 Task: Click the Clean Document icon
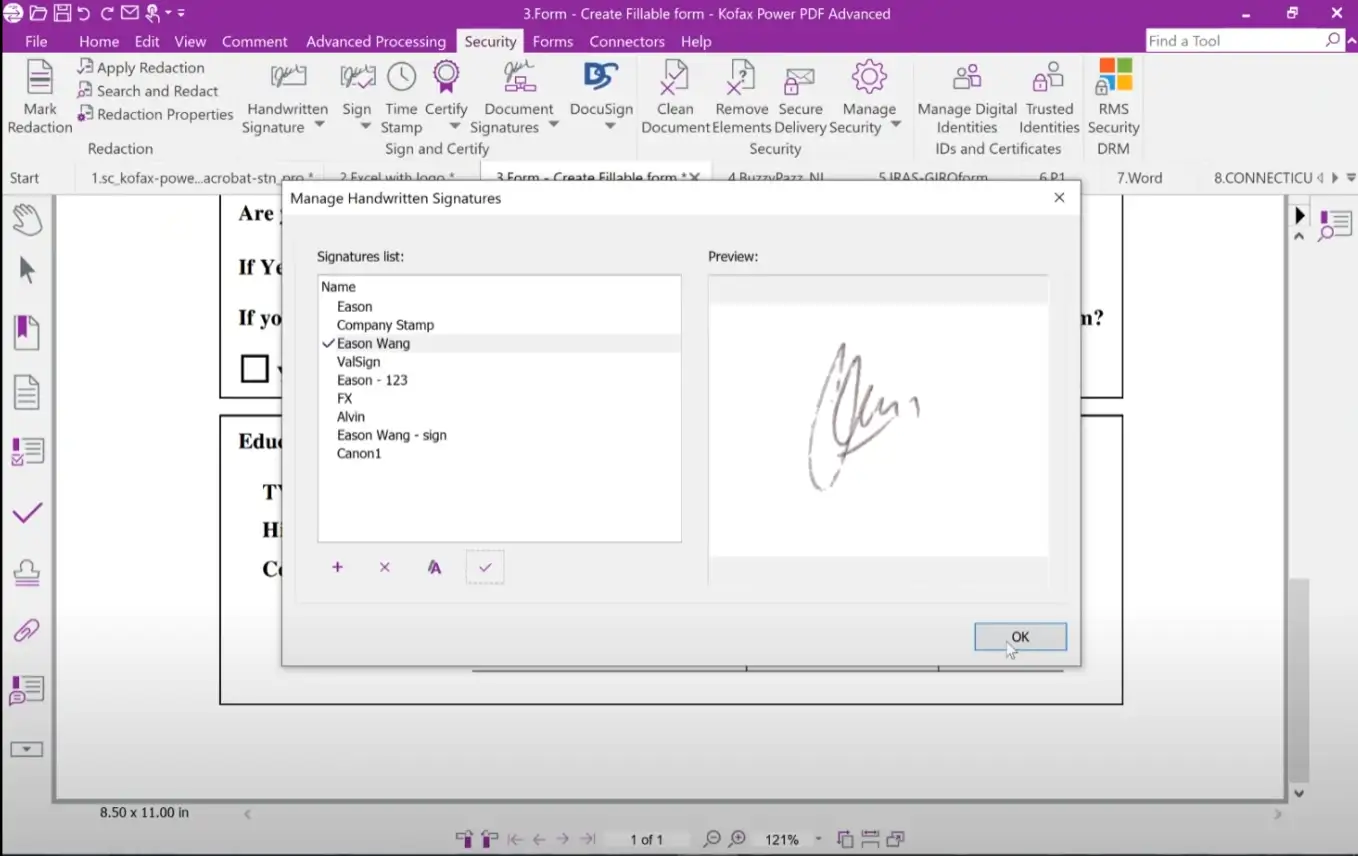675,78
